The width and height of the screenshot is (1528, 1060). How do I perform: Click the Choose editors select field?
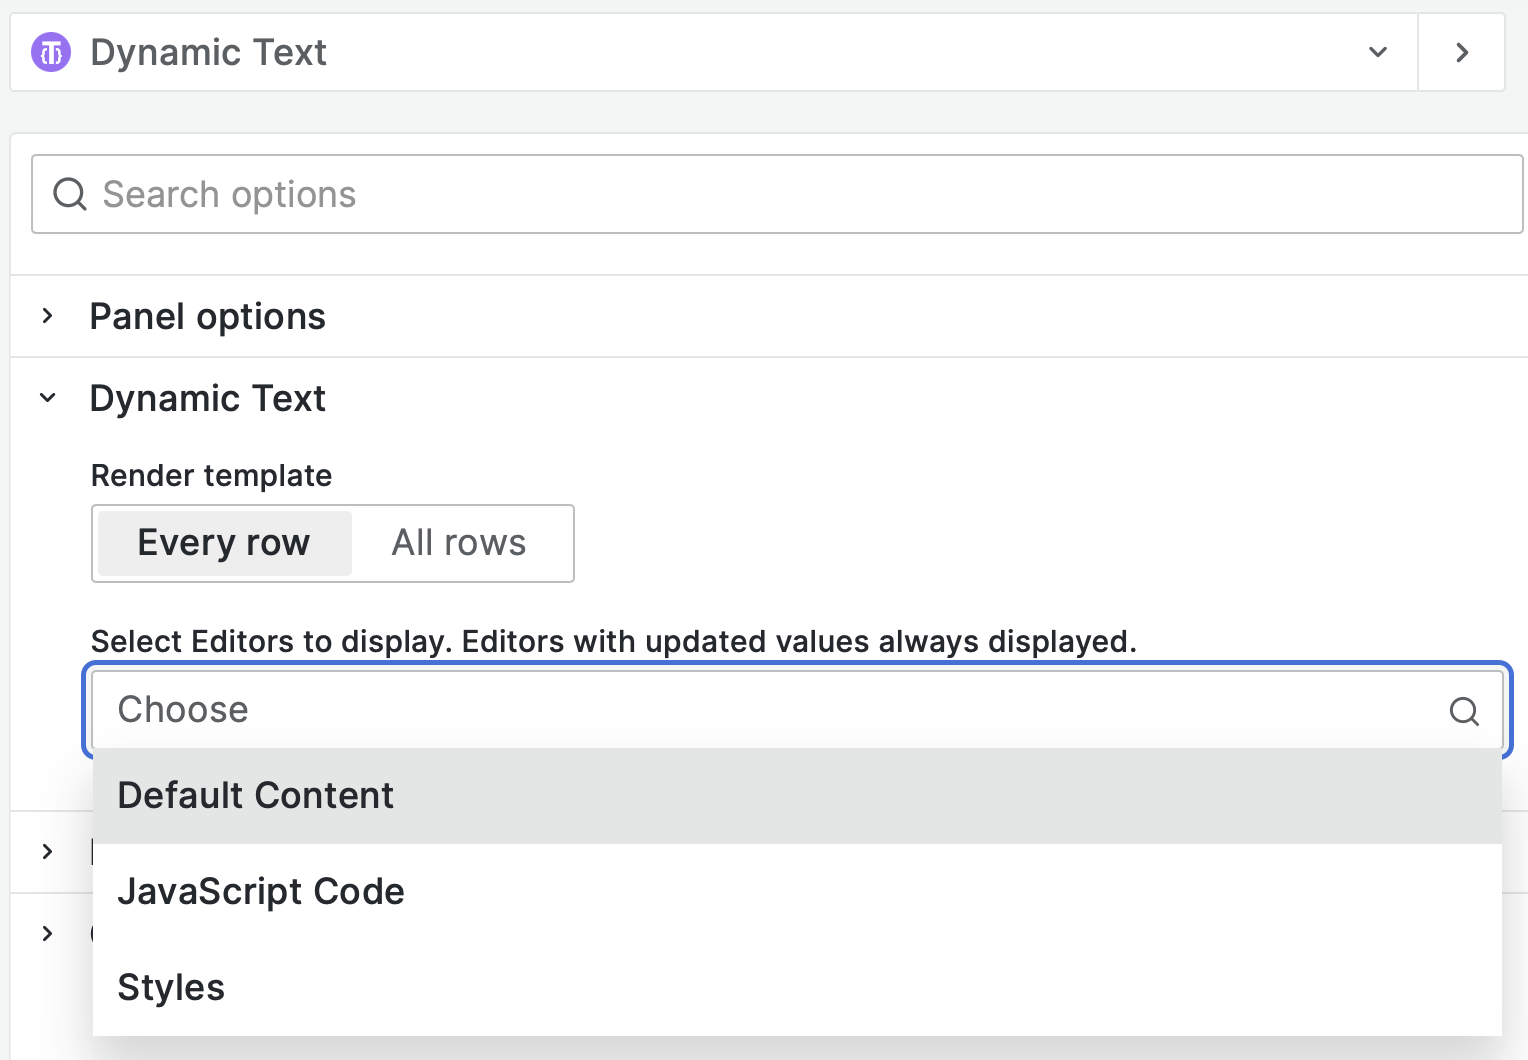797,710
